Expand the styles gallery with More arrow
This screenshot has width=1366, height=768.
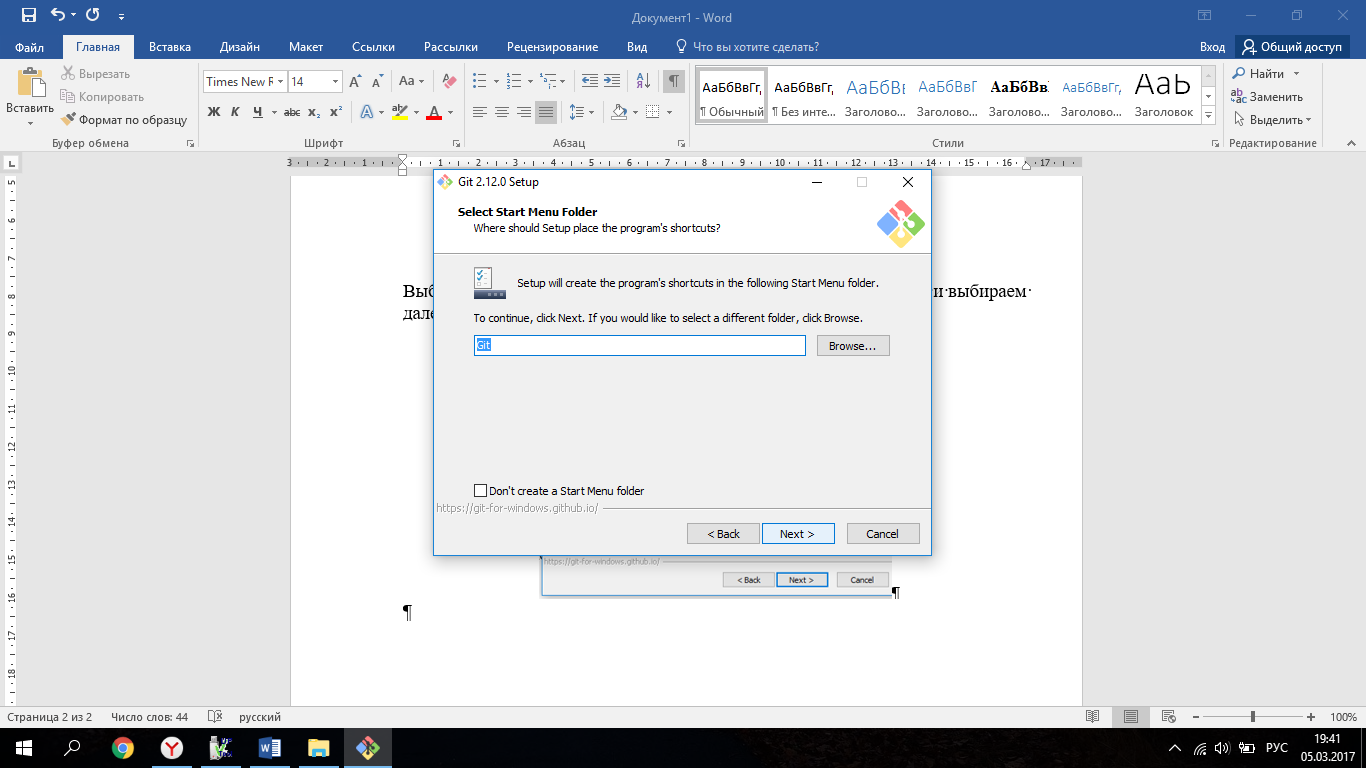[x=1209, y=116]
